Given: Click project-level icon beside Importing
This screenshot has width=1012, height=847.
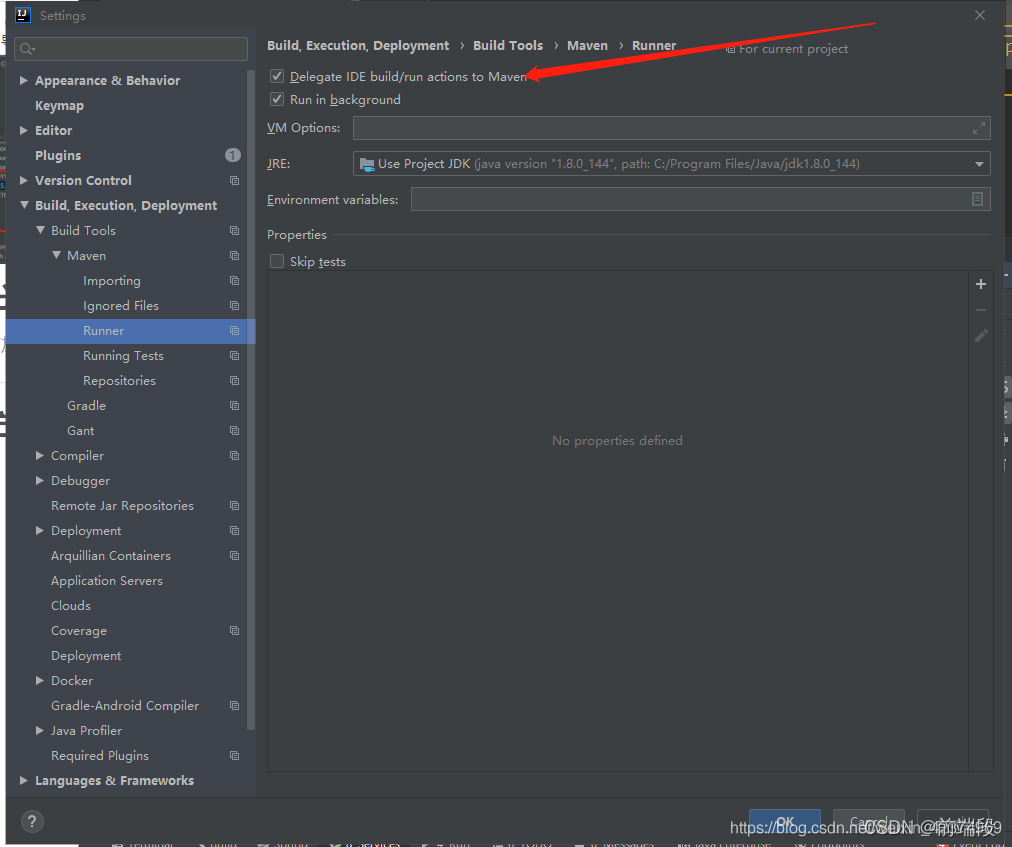Looking at the screenshot, I should point(234,281).
